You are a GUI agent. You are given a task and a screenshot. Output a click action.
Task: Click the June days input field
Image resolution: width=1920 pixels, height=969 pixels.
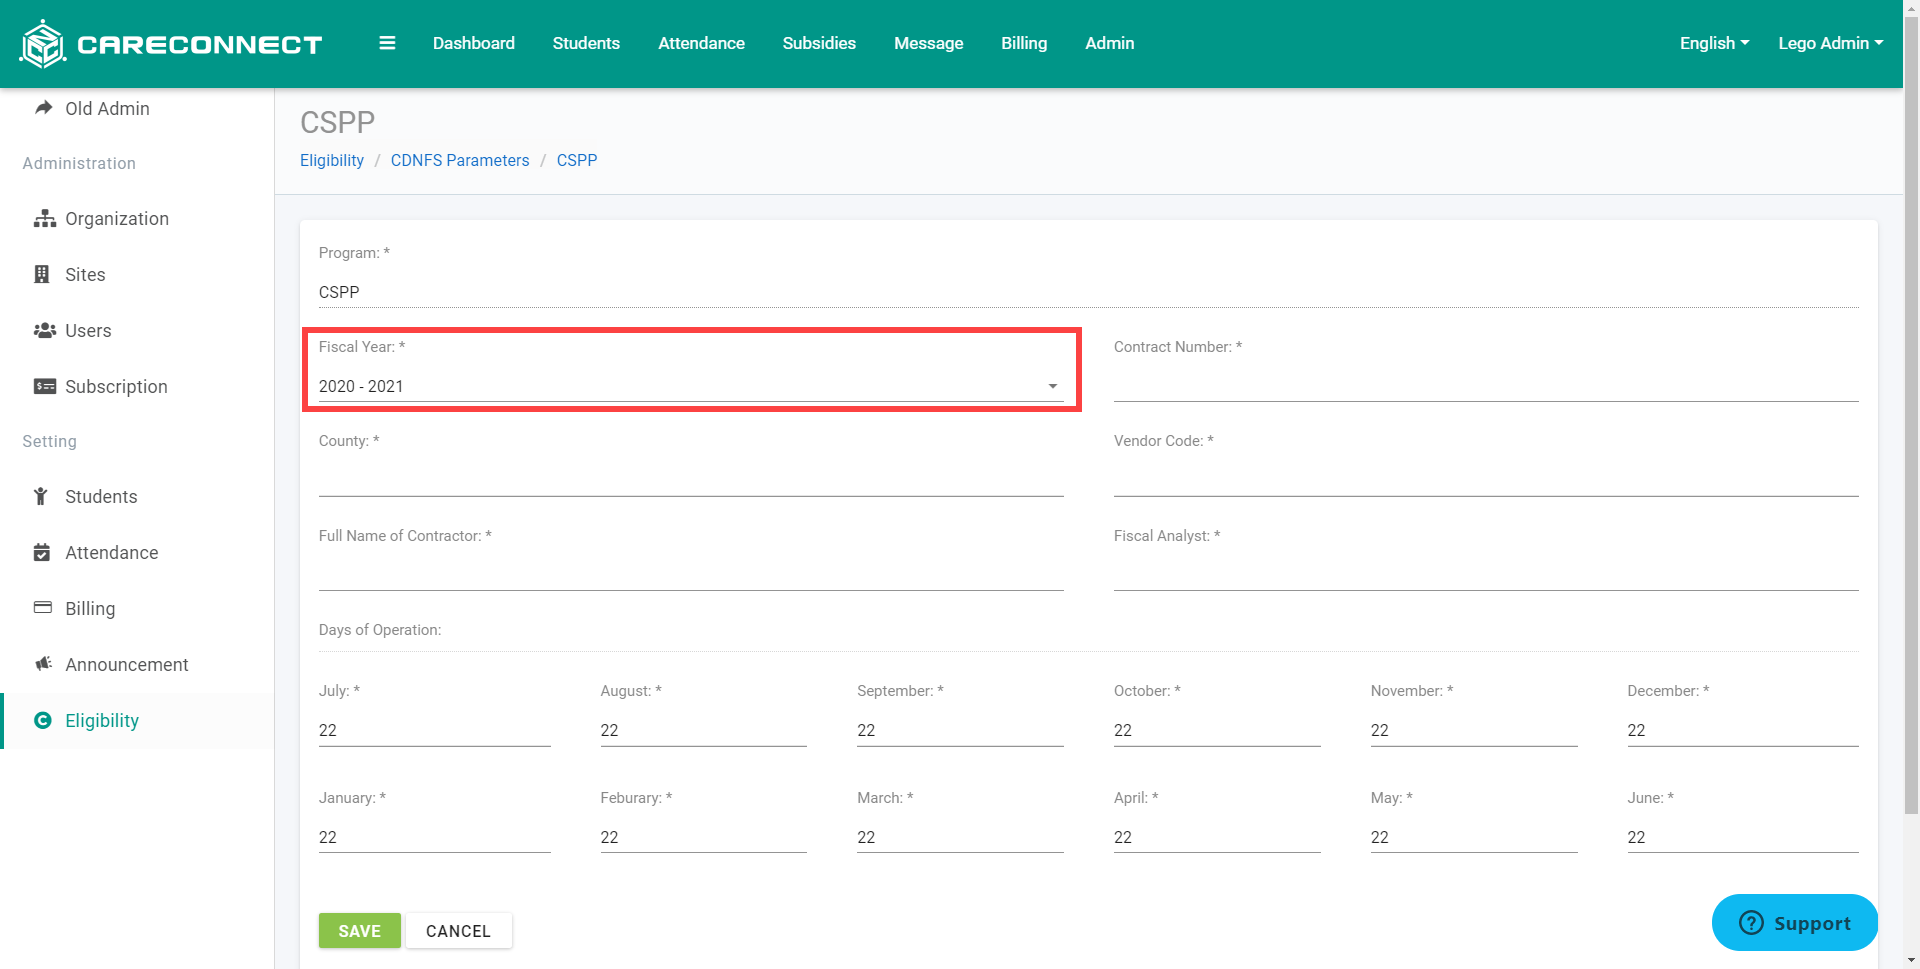[1743, 837]
